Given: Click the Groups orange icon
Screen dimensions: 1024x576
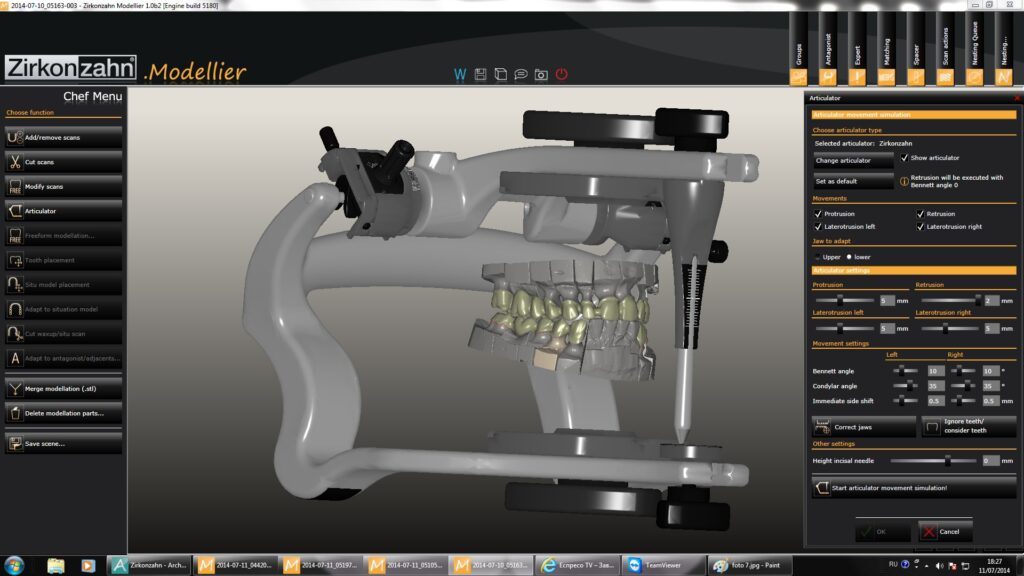Looking at the screenshot, I should click(x=798, y=78).
